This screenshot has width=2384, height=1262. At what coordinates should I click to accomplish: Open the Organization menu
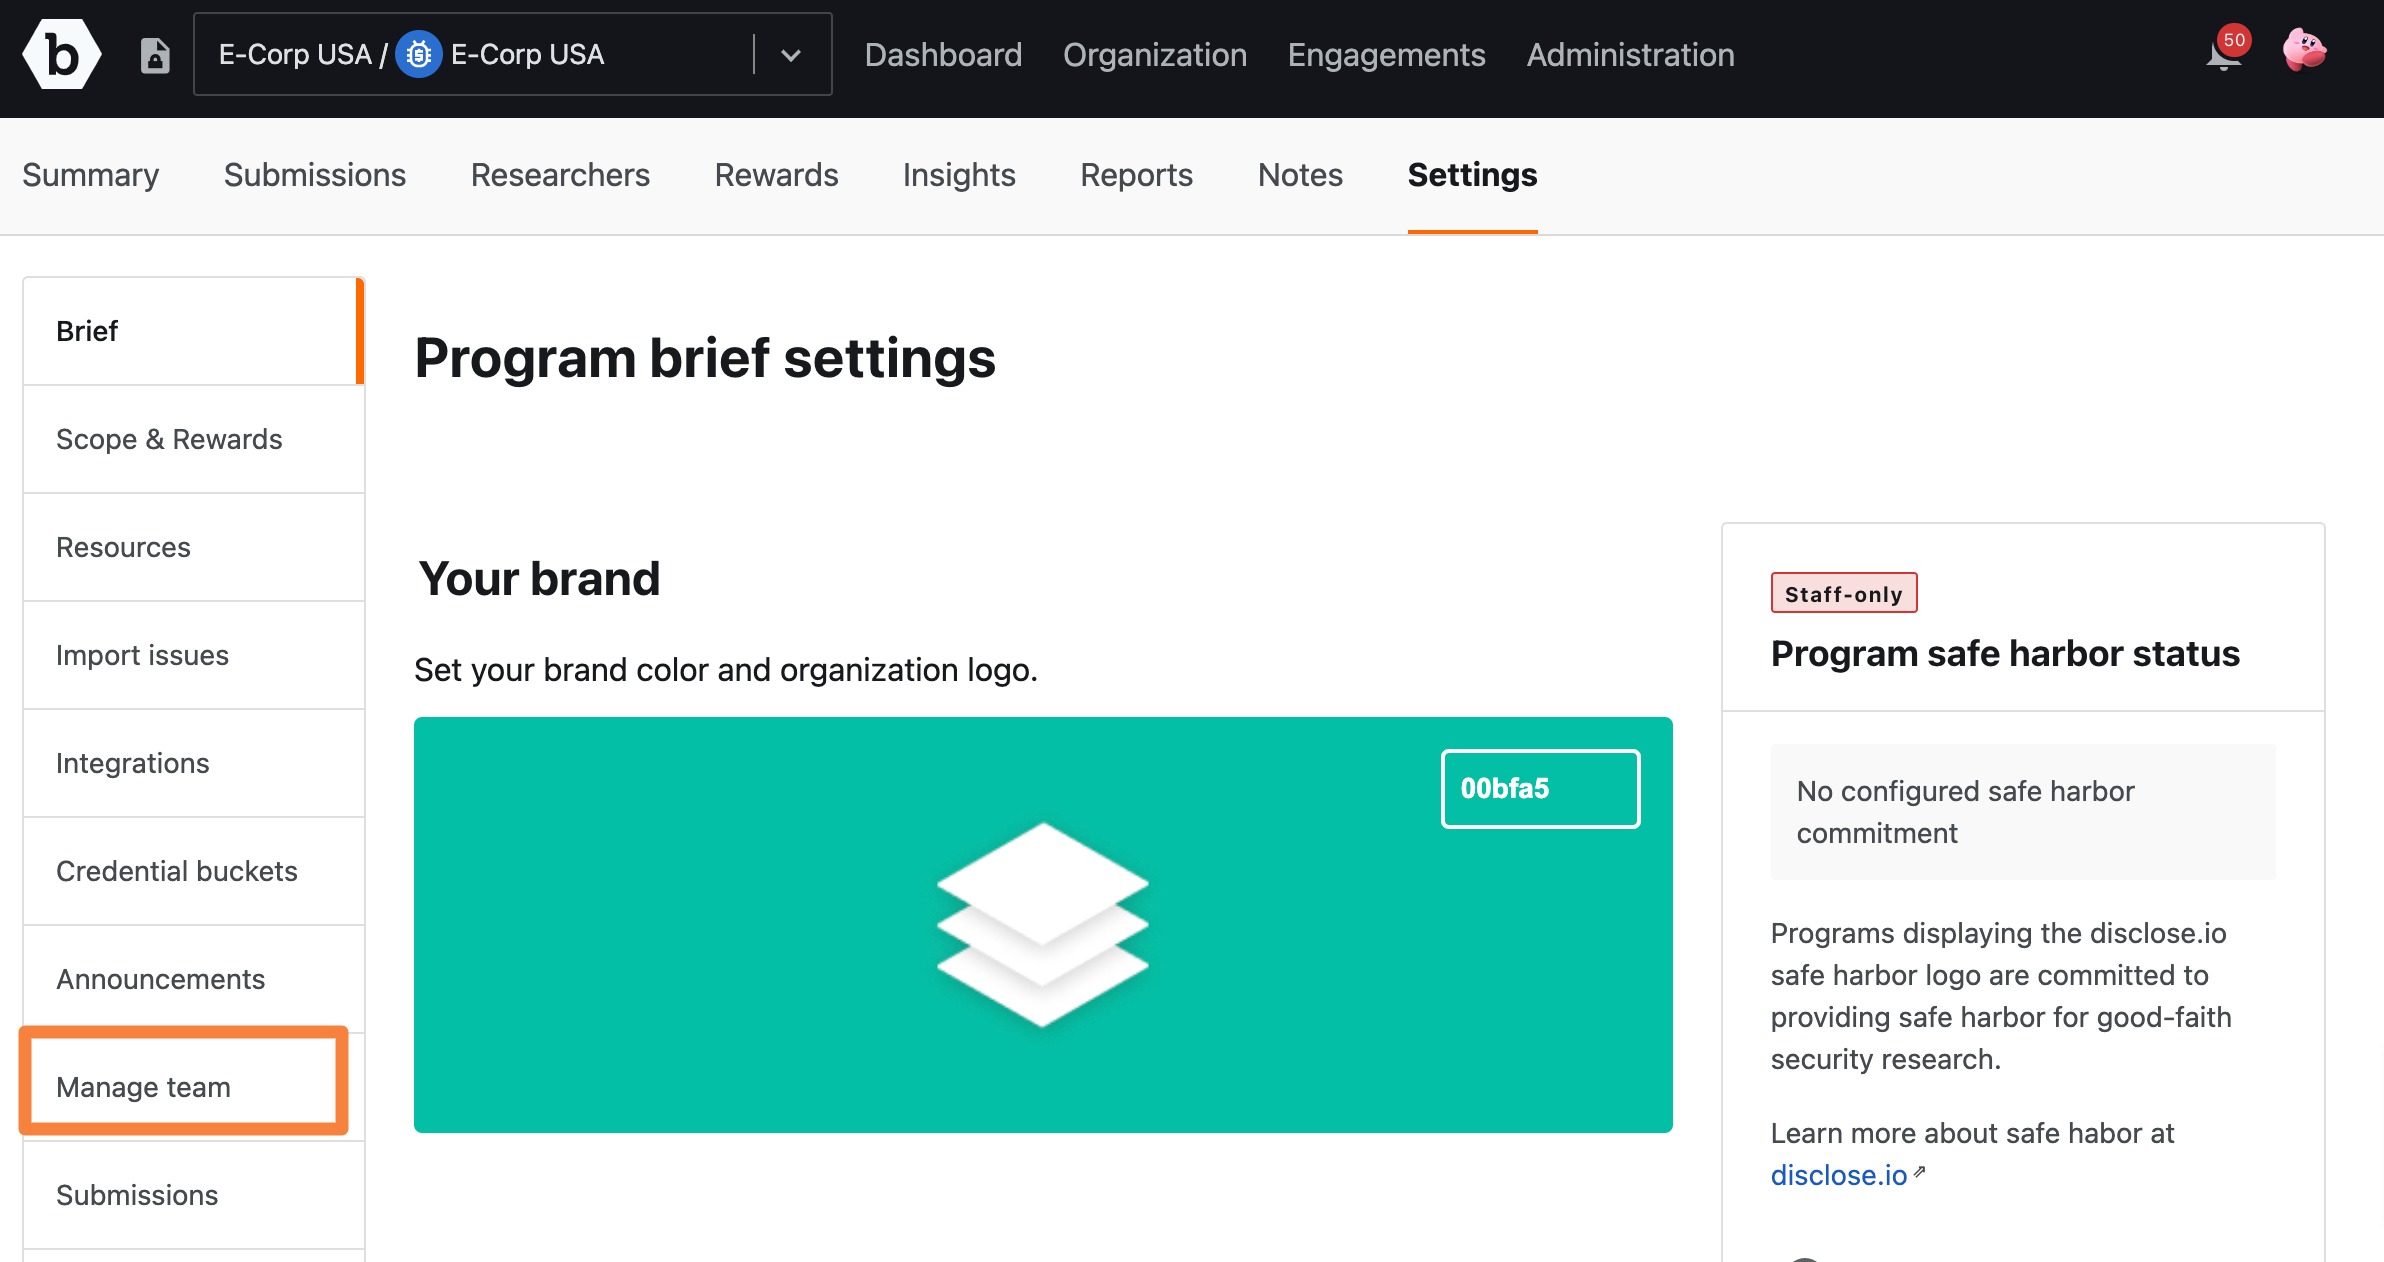(x=1155, y=55)
